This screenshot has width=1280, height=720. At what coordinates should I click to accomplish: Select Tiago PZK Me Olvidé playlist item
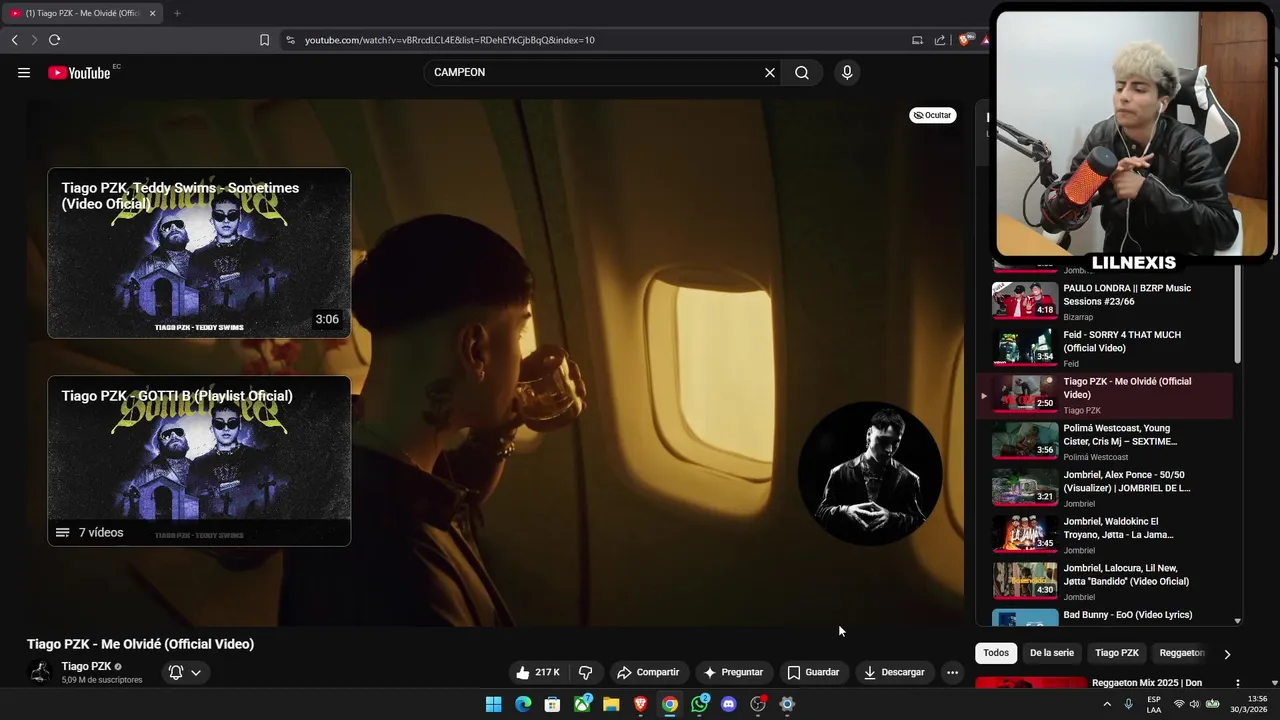tap(1104, 395)
